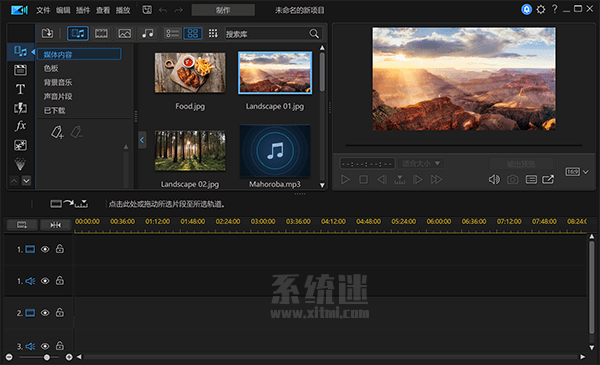Open the fx Effect room
This screenshot has width=600, height=365.
pyautogui.click(x=20, y=126)
